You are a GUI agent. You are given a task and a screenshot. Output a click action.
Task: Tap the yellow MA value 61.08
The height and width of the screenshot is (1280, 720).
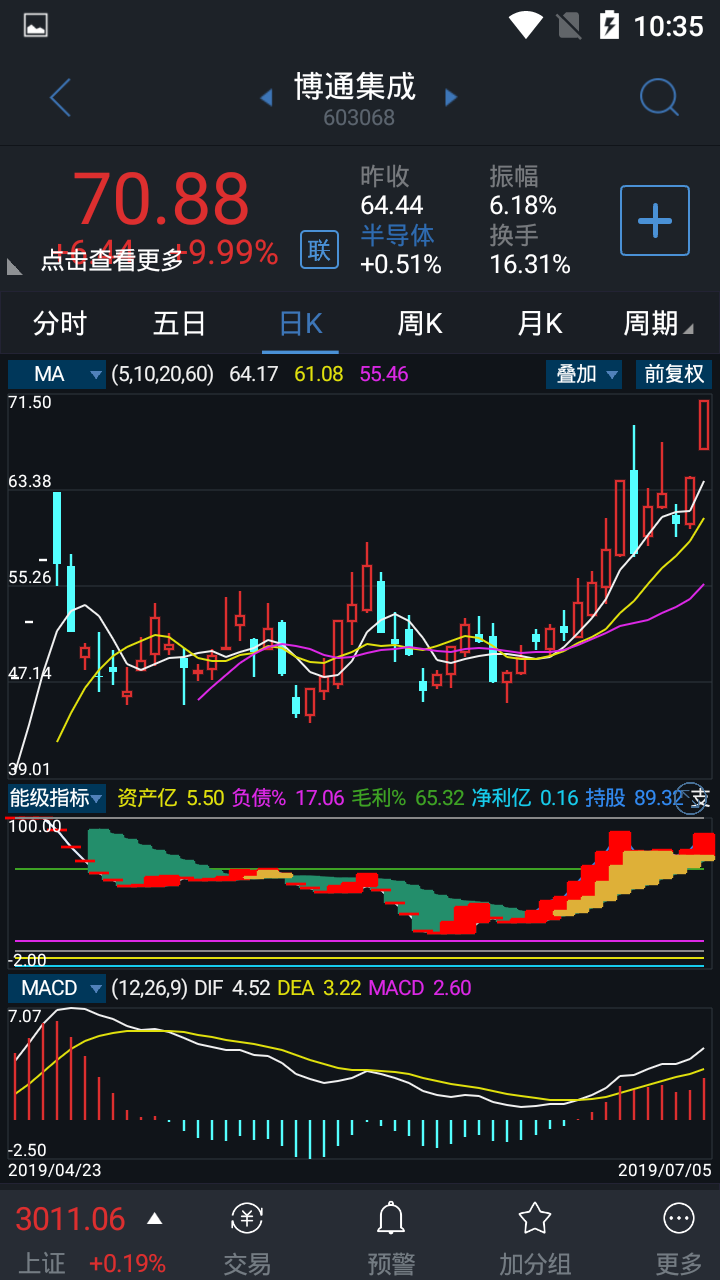point(319,374)
